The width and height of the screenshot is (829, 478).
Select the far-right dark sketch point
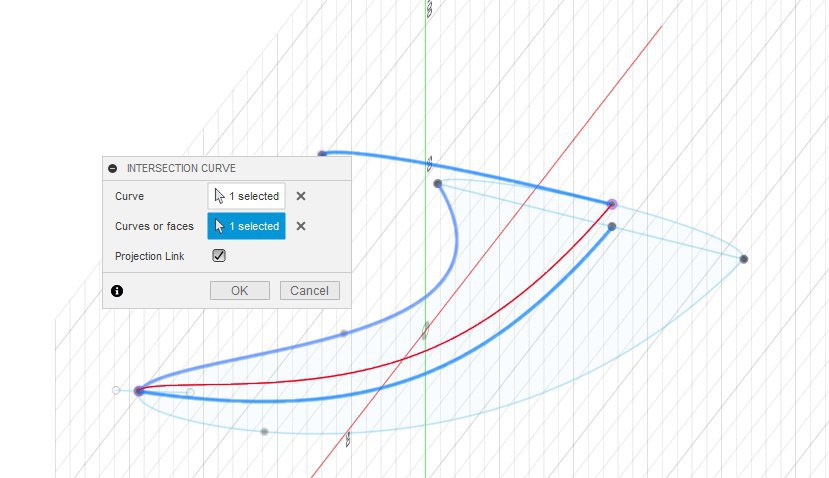tap(744, 259)
